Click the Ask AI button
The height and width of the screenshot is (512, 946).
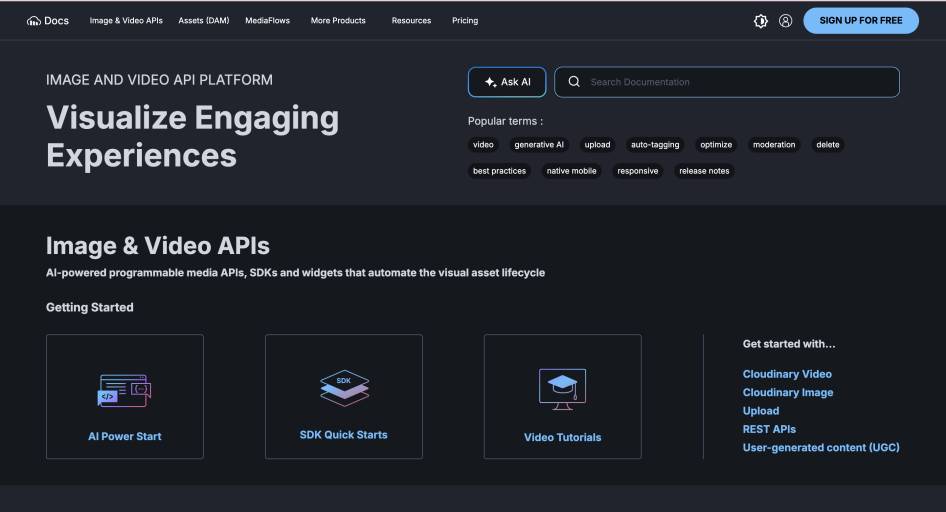pyautogui.click(x=507, y=82)
